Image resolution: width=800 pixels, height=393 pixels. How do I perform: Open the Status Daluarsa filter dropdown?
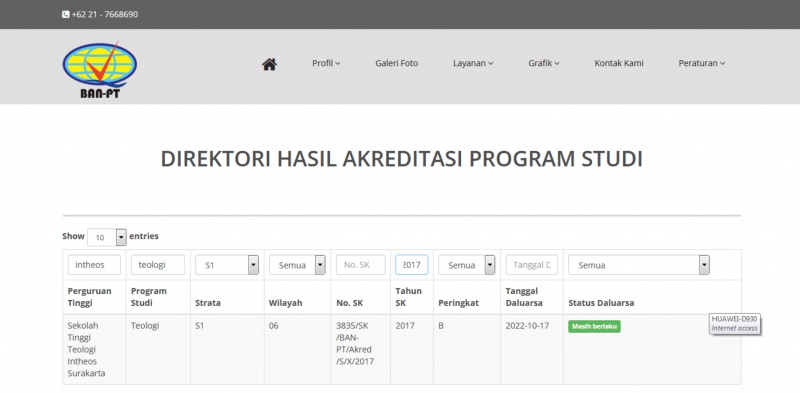(x=639, y=265)
